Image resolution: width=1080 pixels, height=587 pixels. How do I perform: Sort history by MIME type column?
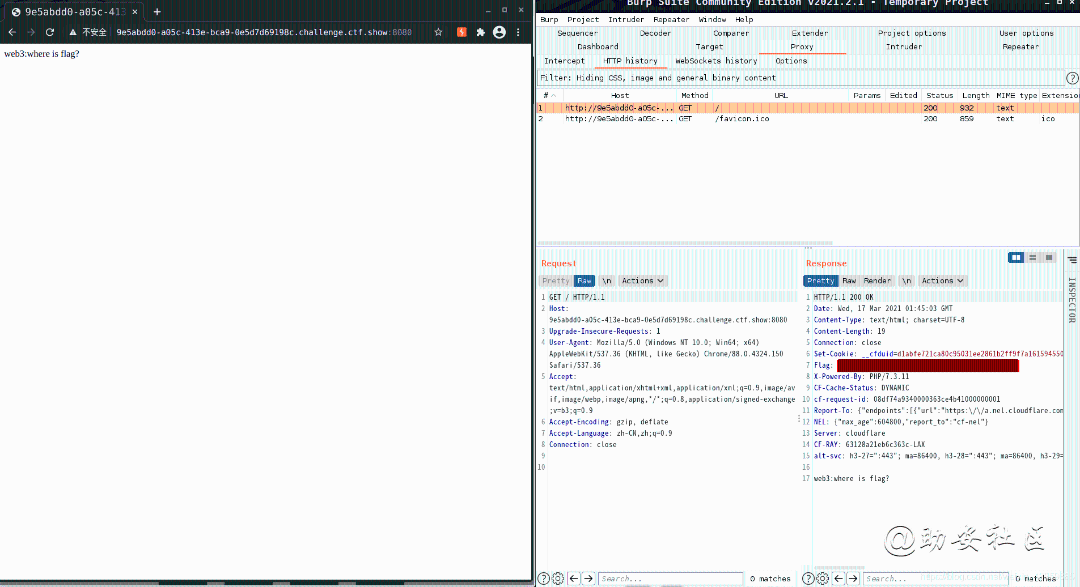point(1016,96)
